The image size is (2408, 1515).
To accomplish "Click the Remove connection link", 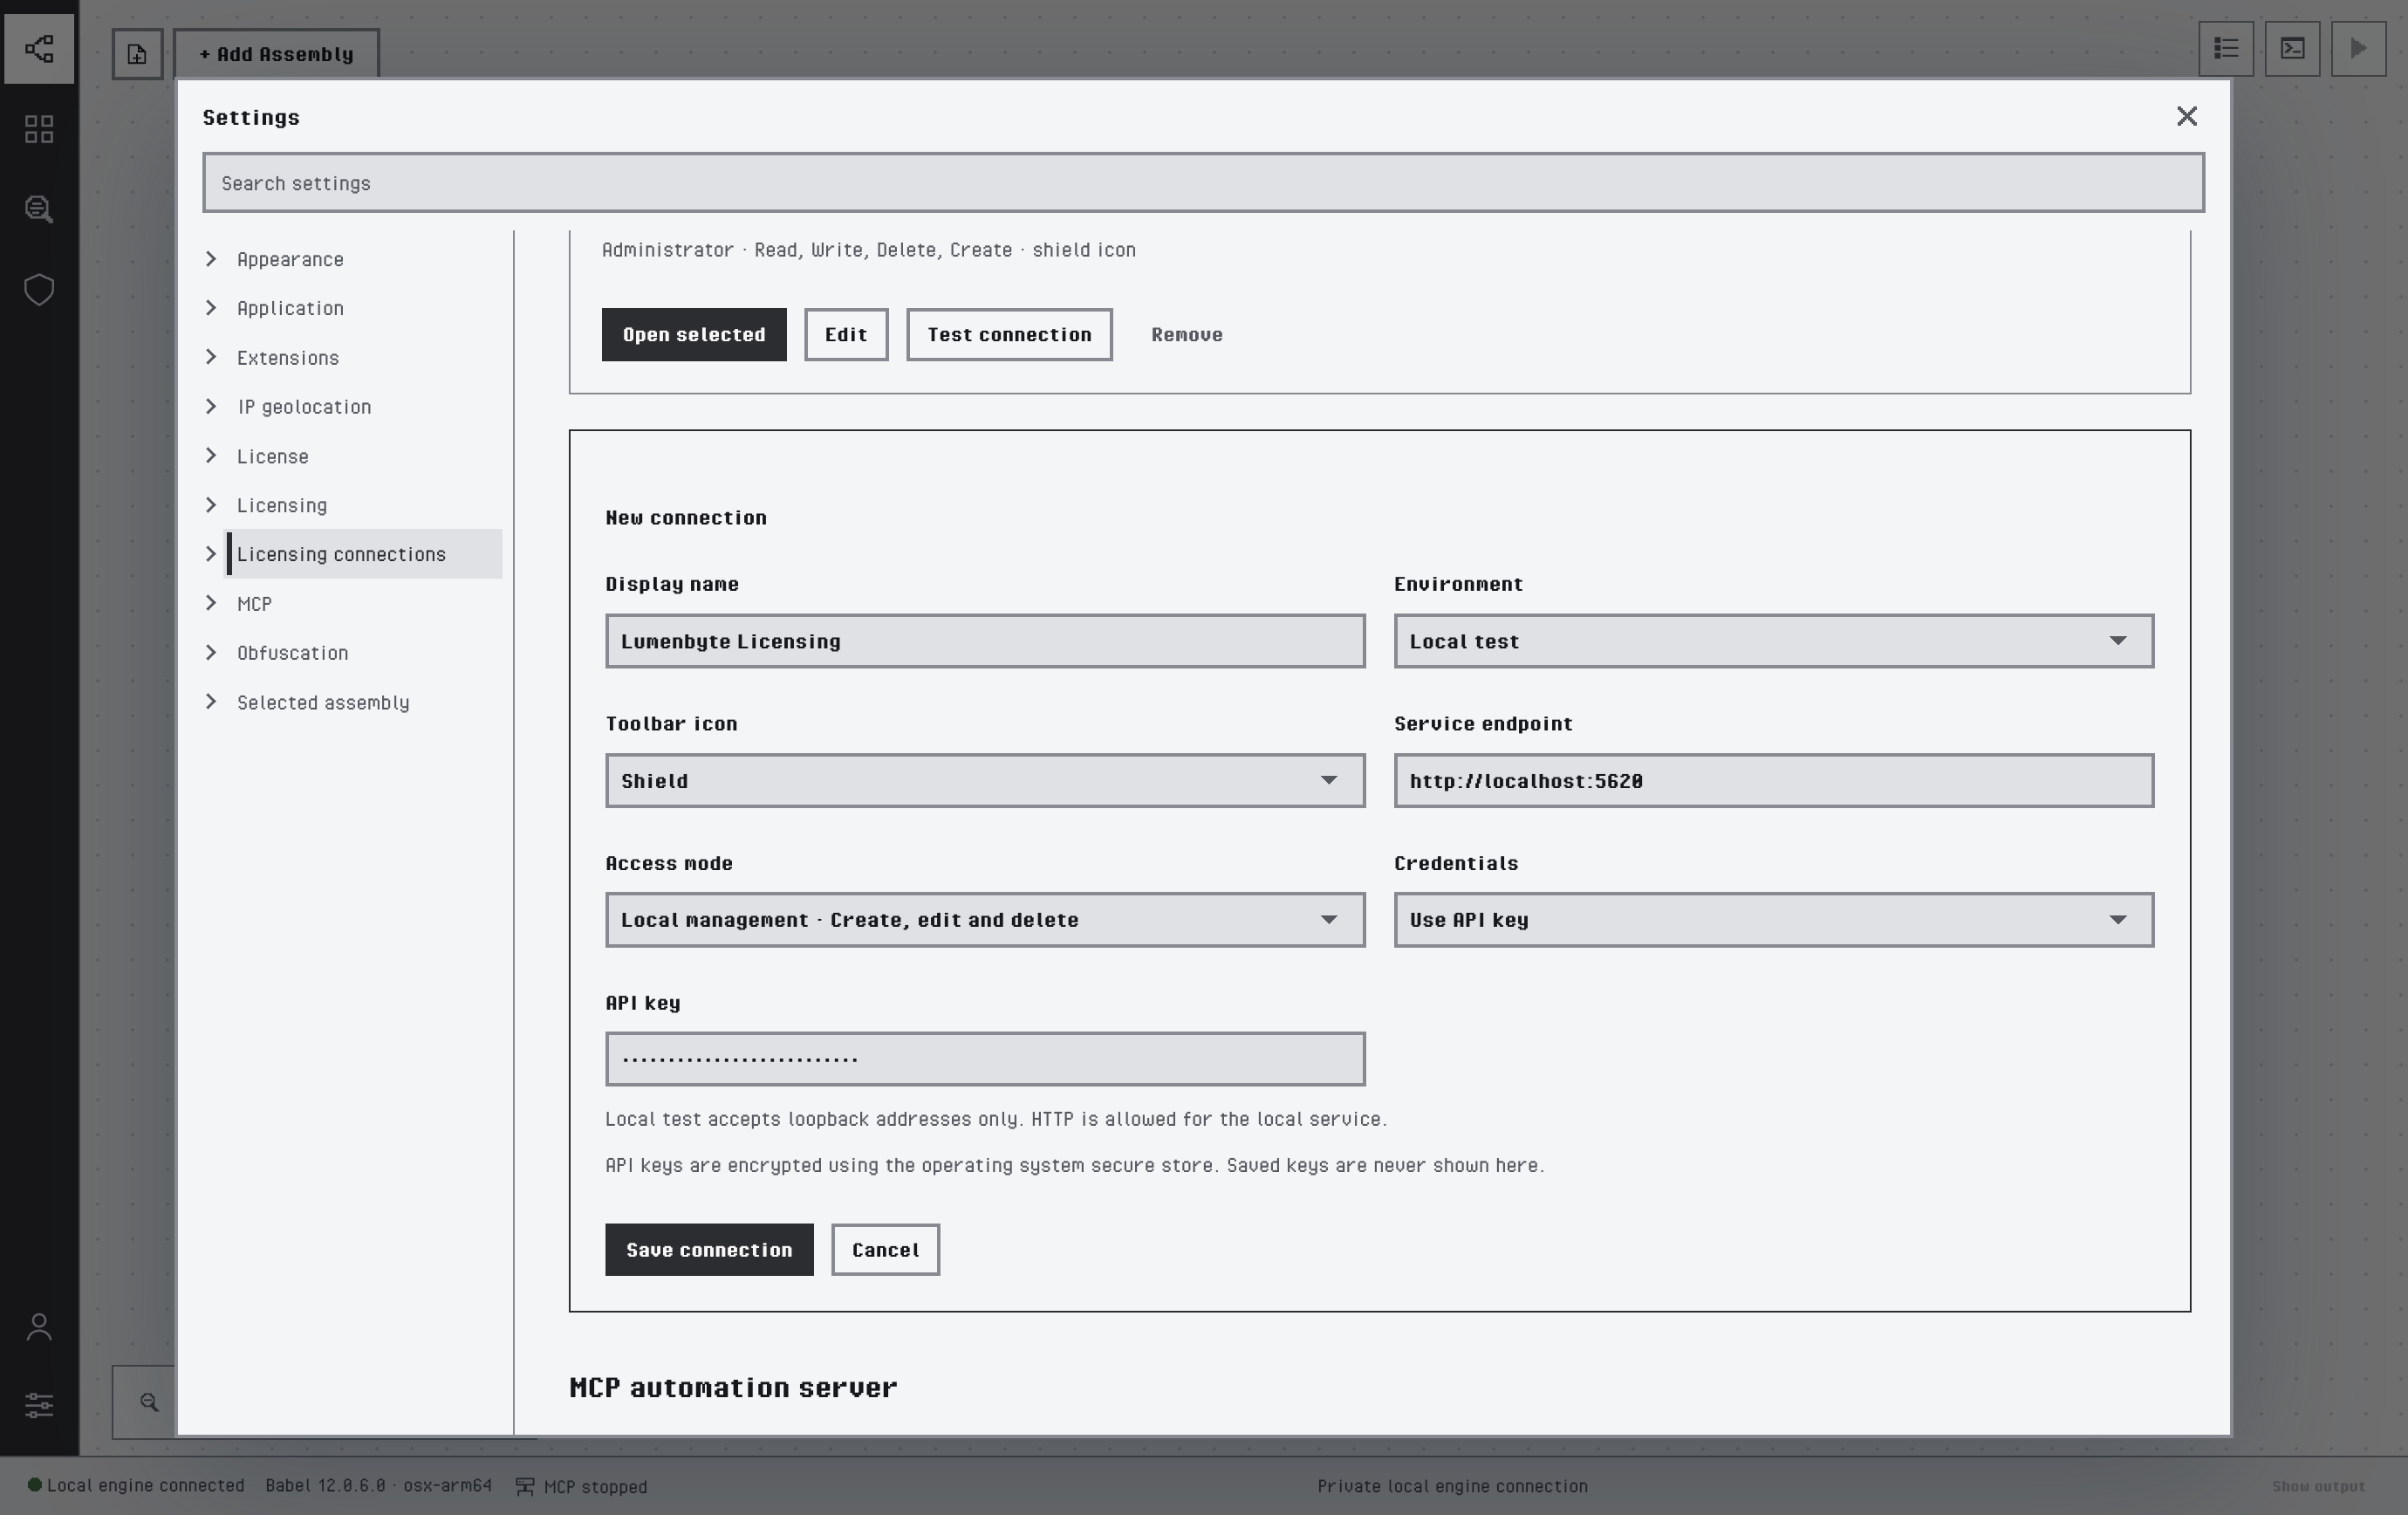I will coord(1187,335).
